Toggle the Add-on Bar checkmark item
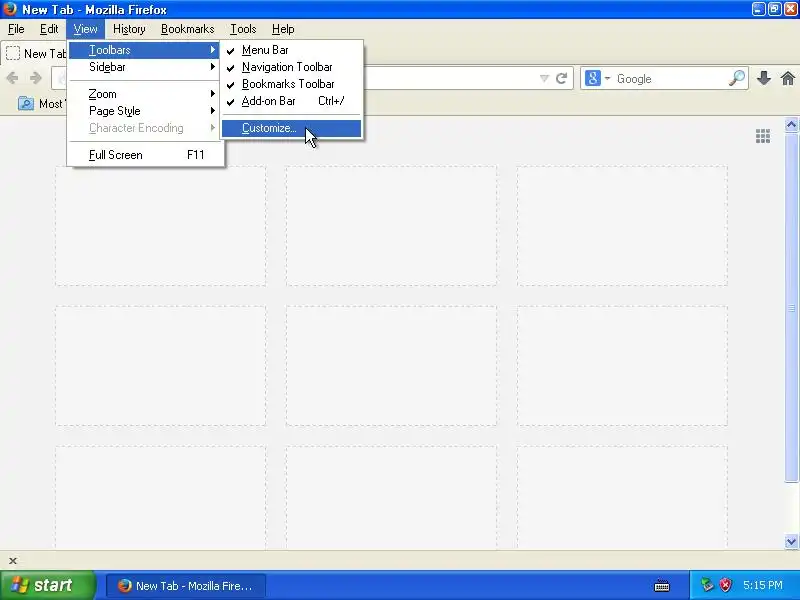 [x=291, y=101]
